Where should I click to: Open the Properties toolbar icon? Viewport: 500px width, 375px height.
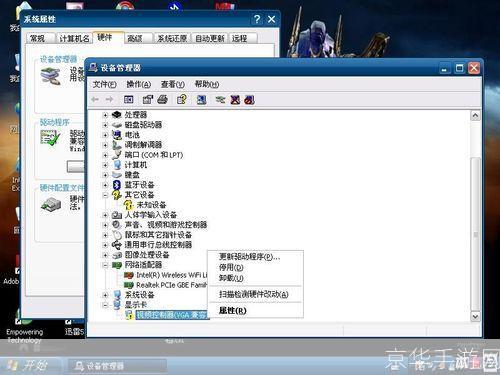coord(147,99)
